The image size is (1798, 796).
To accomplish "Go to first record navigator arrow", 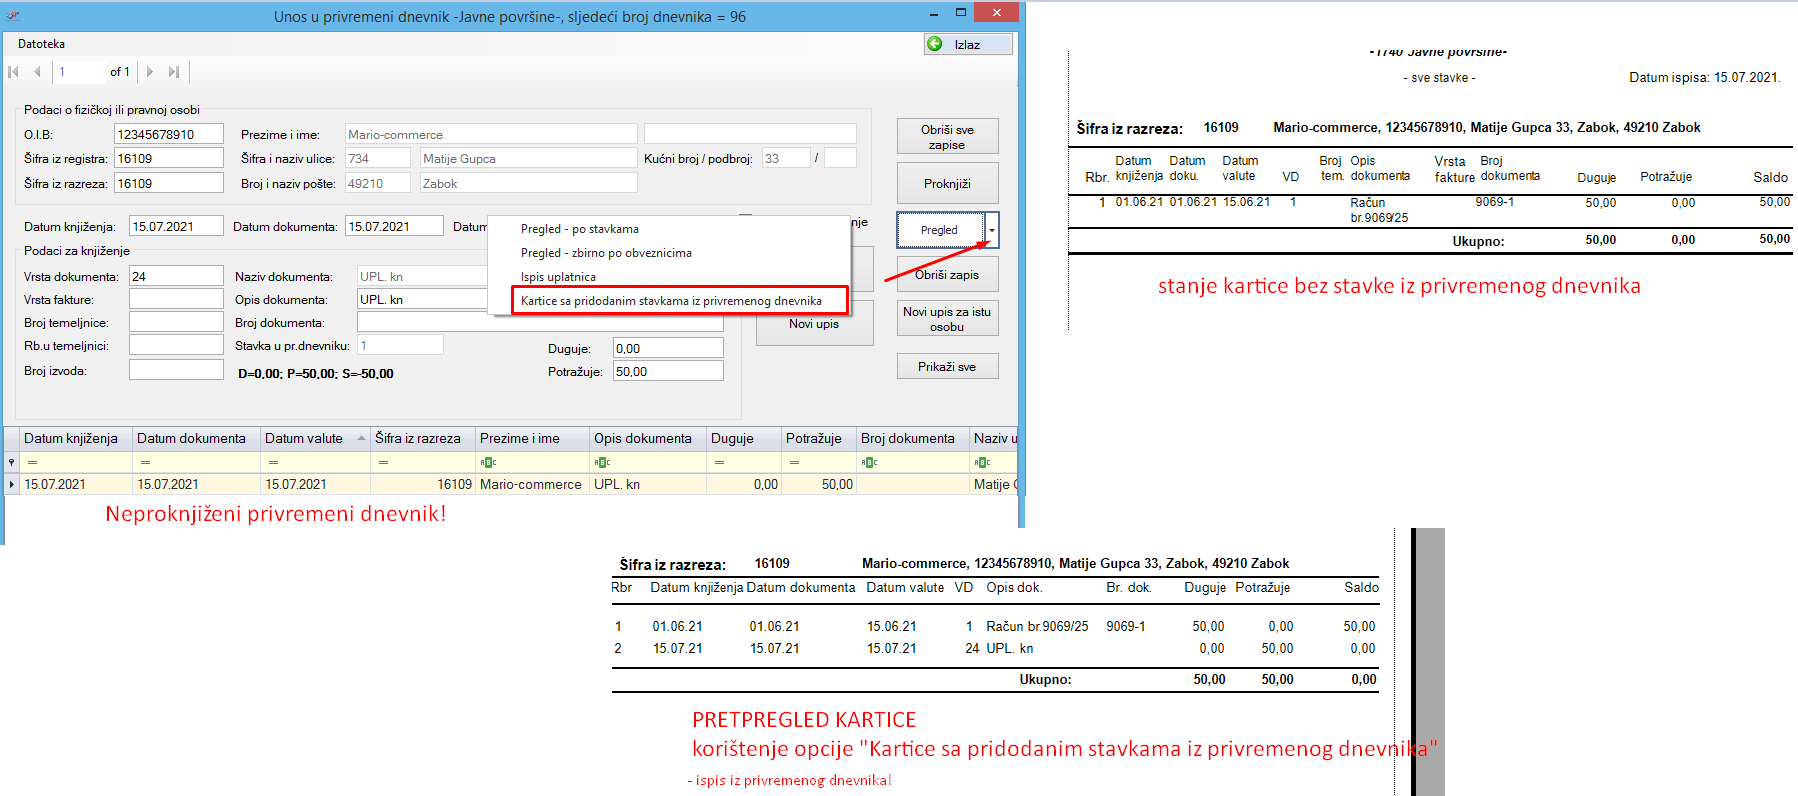I will coord(14,72).
